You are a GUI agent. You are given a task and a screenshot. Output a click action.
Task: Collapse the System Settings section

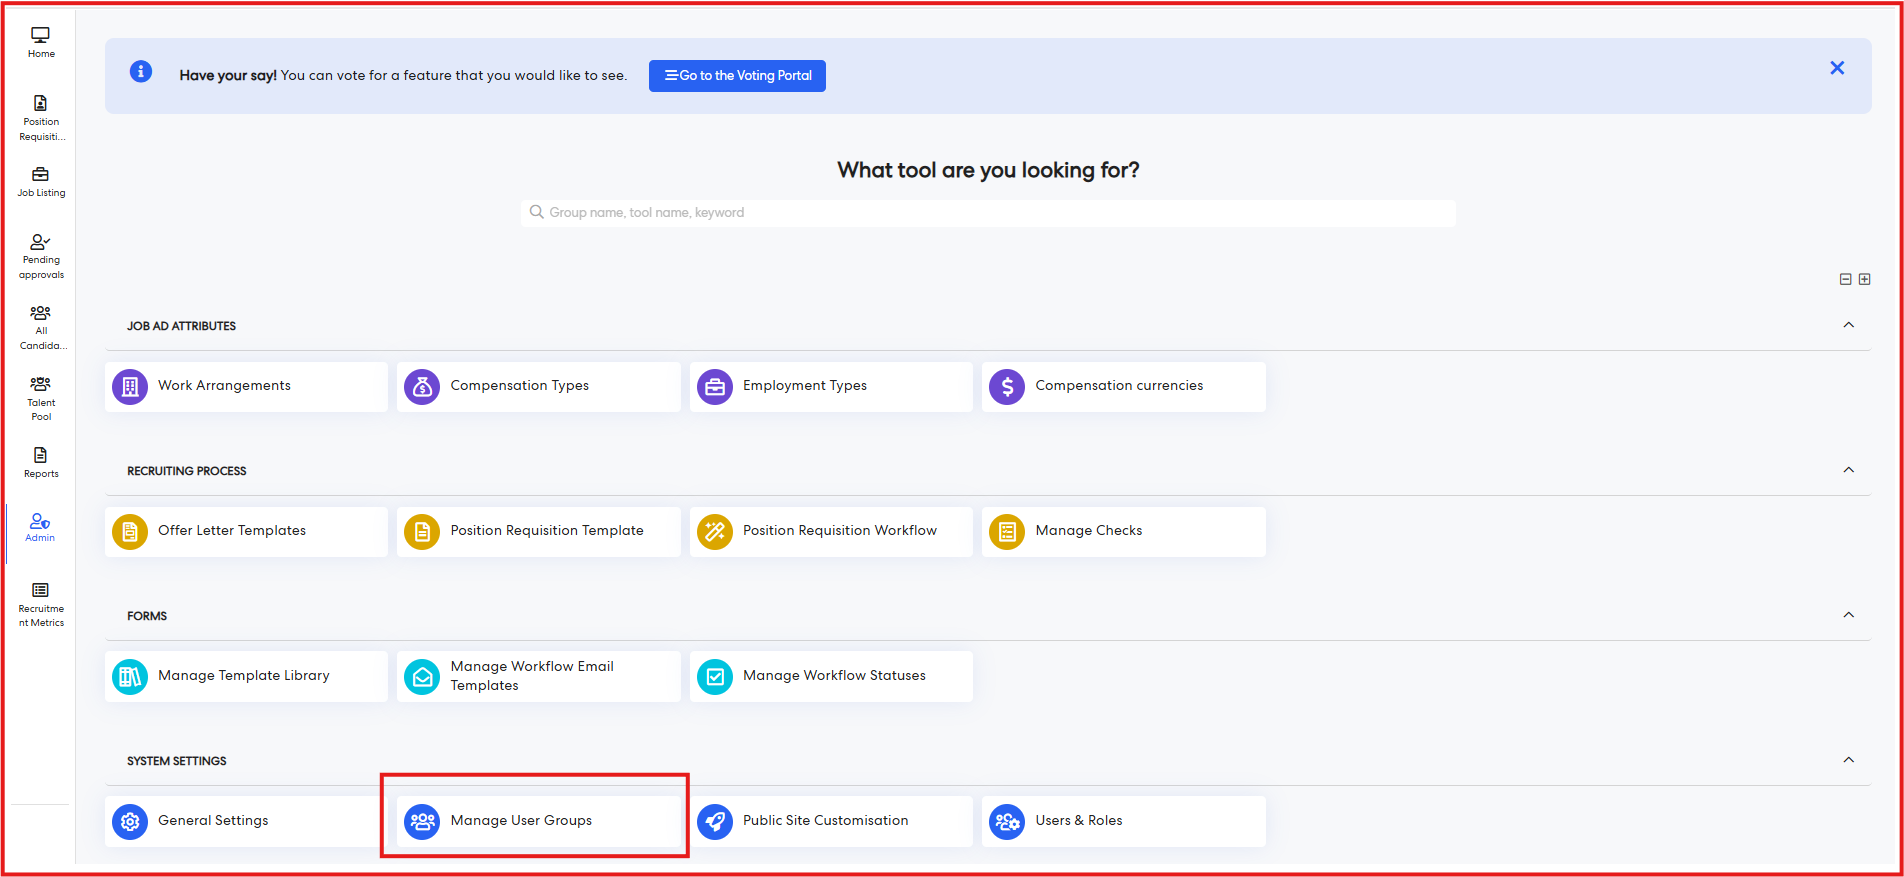pyautogui.click(x=1848, y=760)
